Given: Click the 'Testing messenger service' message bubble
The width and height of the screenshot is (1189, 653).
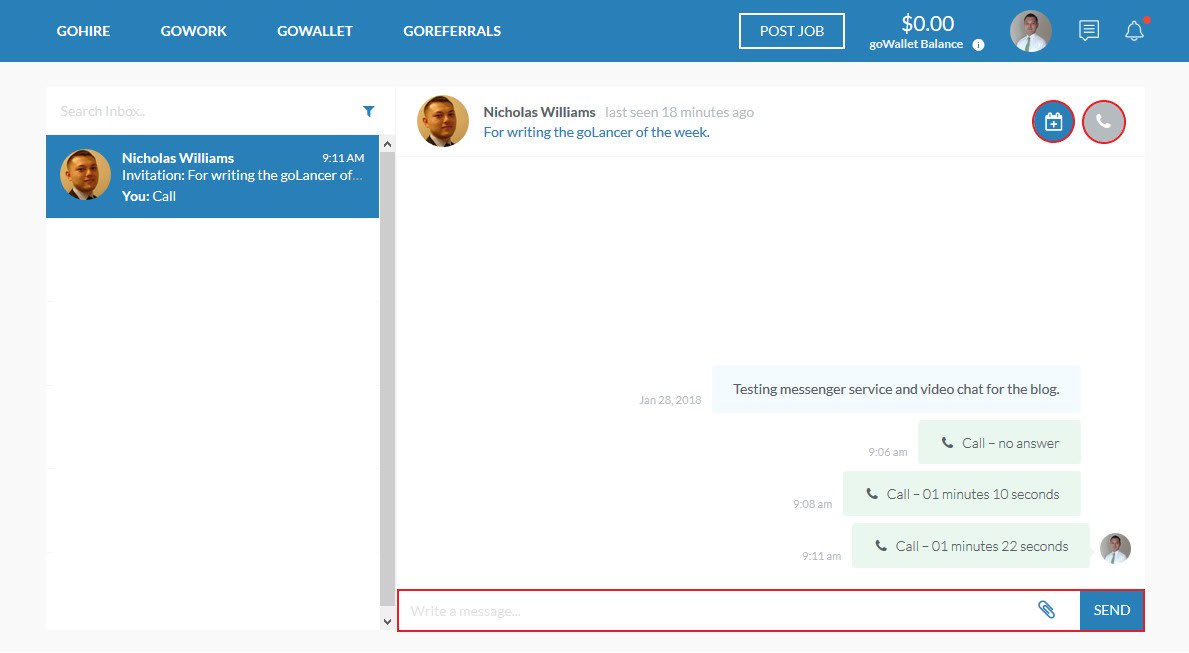Looking at the screenshot, I should (896, 389).
